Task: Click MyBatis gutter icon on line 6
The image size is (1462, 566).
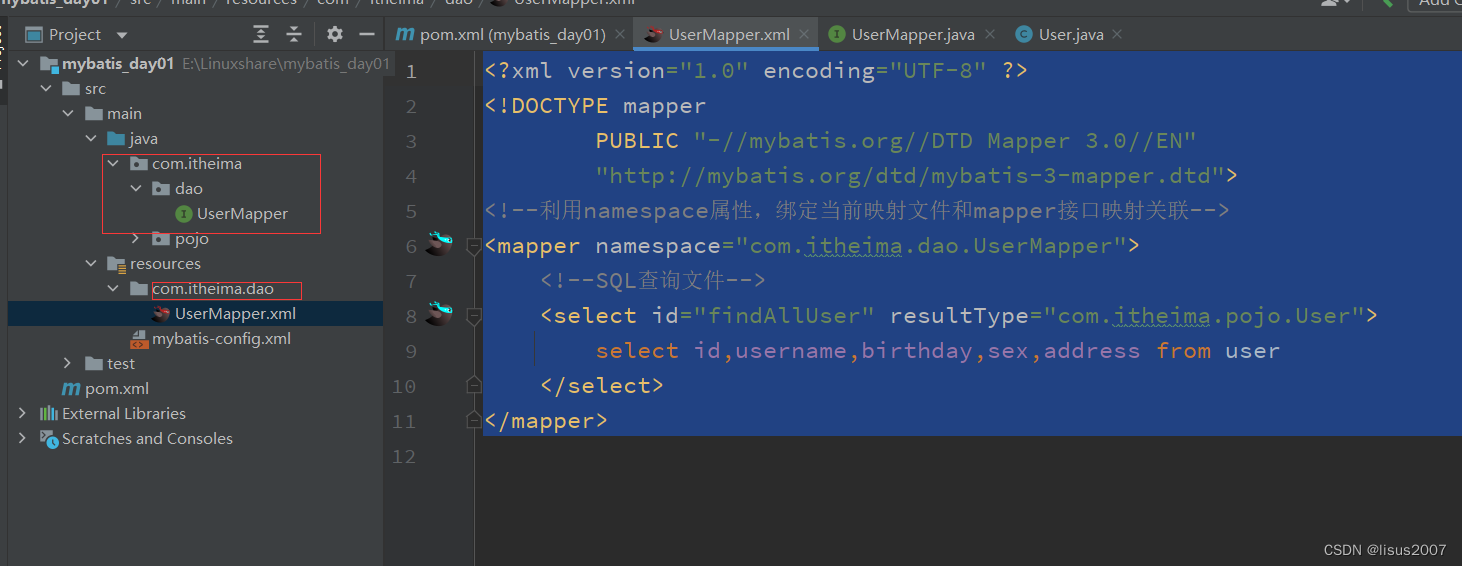Action: (x=438, y=244)
